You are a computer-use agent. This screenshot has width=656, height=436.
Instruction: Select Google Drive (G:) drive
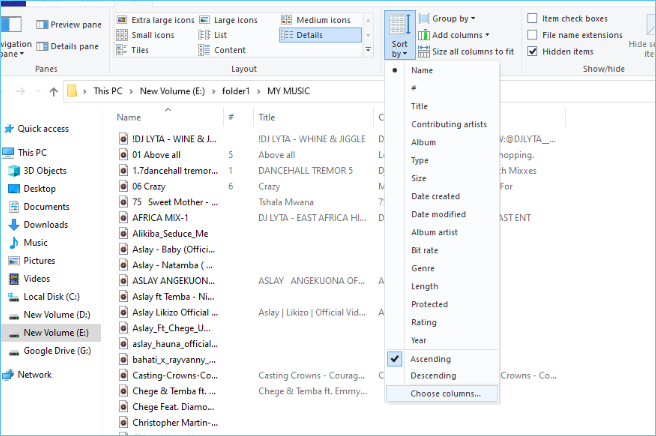(56, 350)
